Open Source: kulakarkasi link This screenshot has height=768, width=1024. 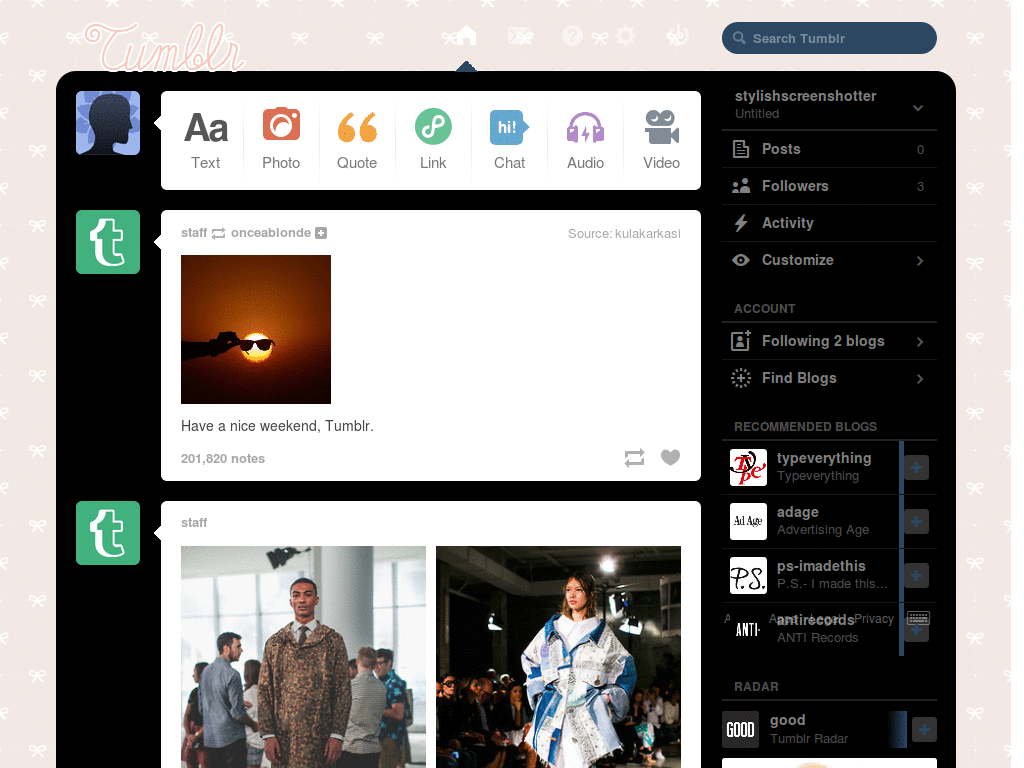pyautogui.click(x=624, y=234)
